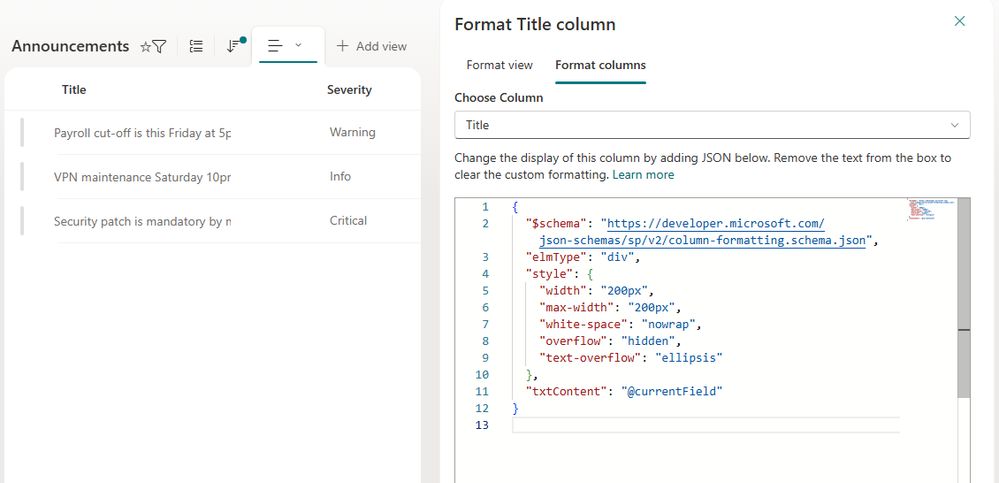This screenshot has height=483, width=999.
Task: Open the filter funnel icon
Action: point(159,47)
